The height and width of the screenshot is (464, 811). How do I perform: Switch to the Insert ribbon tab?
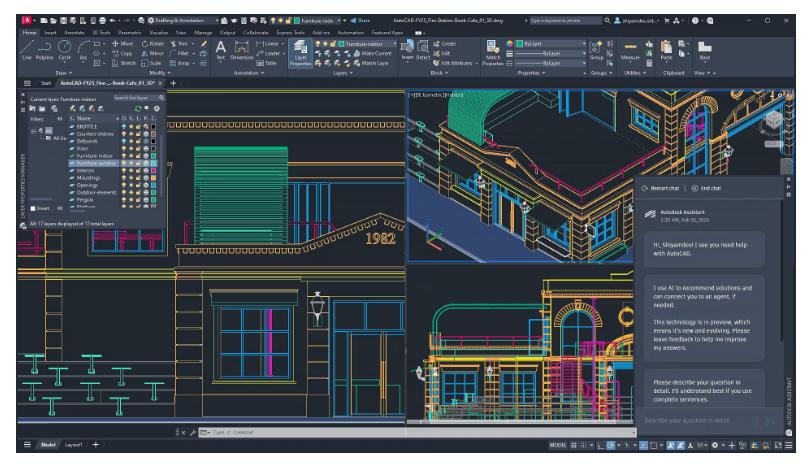pyautogui.click(x=50, y=33)
